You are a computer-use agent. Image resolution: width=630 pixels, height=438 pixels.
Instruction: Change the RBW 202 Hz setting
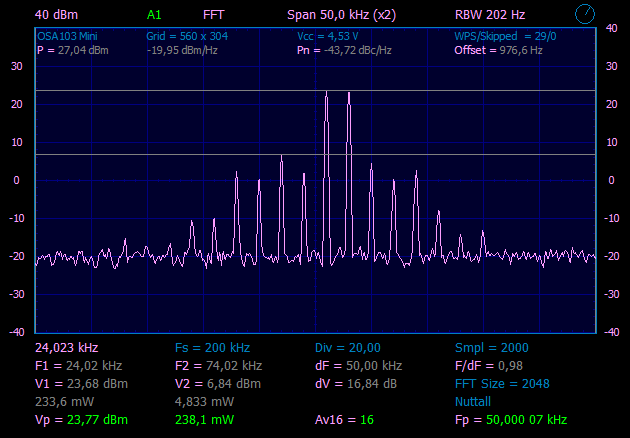click(x=489, y=15)
